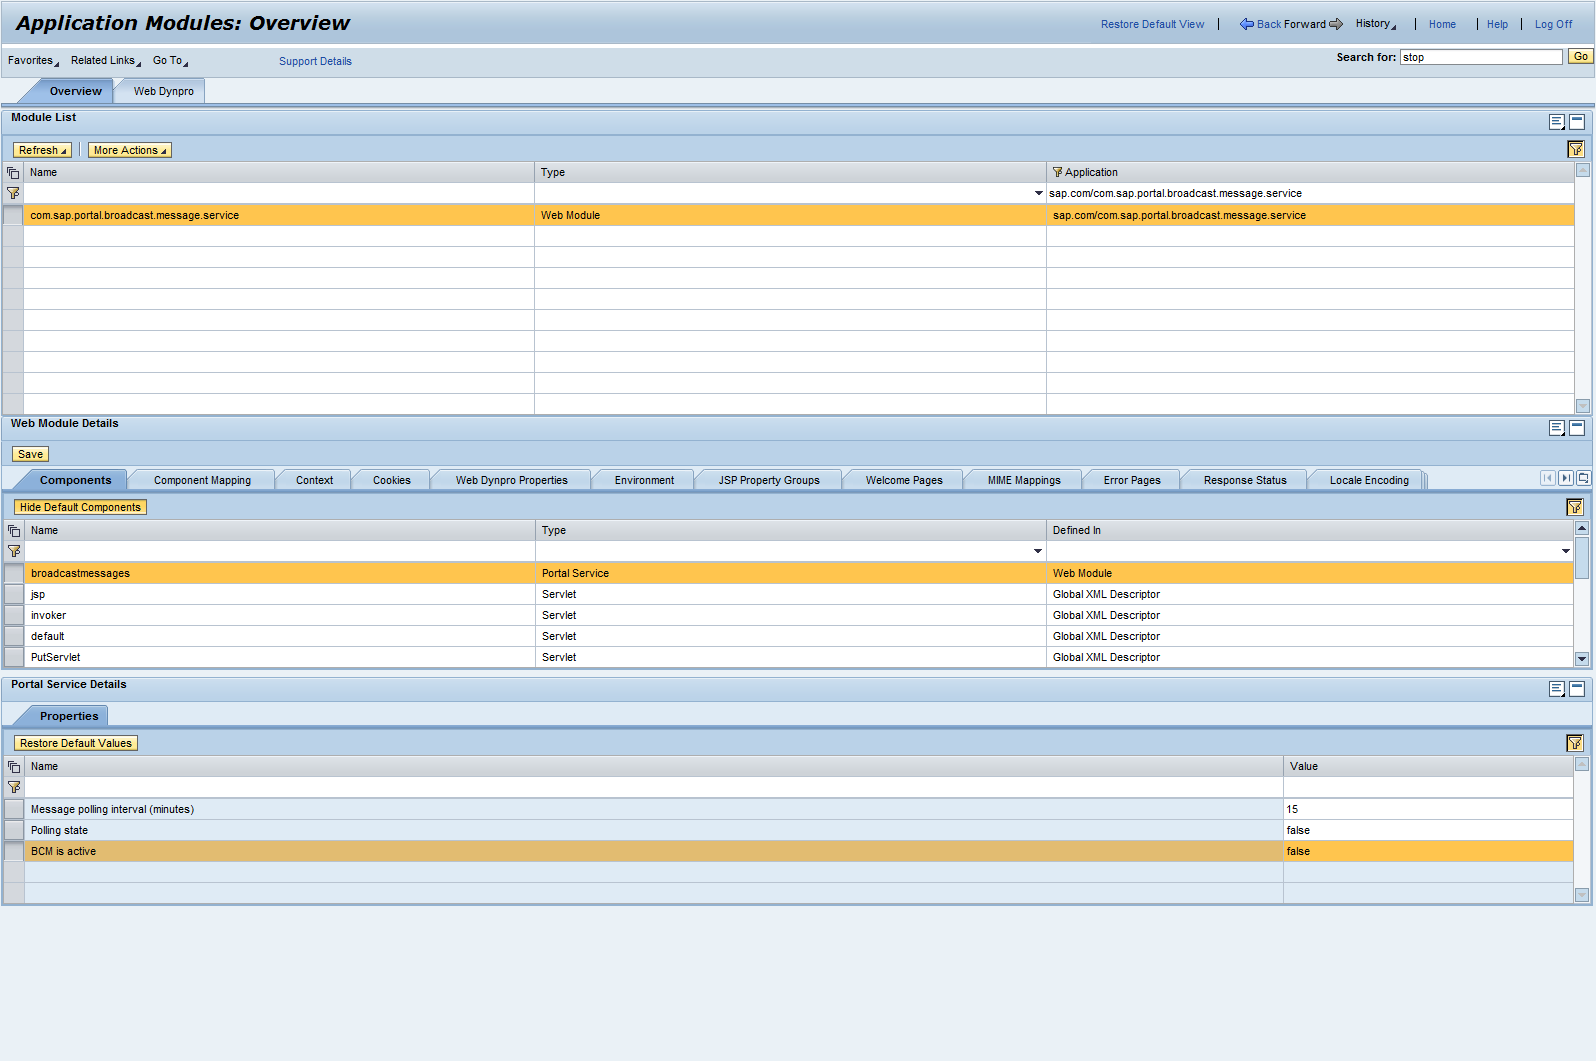Image resolution: width=1596 pixels, height=1061 pixels.
Task: Click the Search for input field
Action: click(x=1480, y=57)
